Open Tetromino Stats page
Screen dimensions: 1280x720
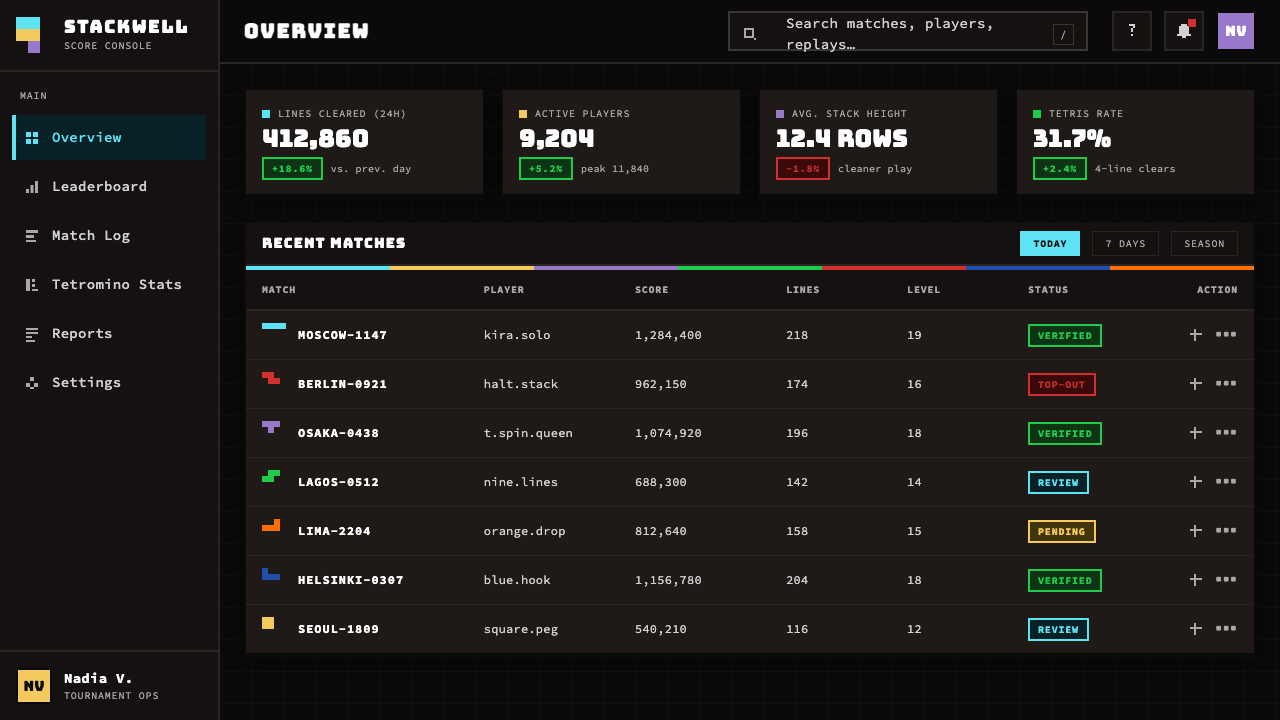click(109, 284)
